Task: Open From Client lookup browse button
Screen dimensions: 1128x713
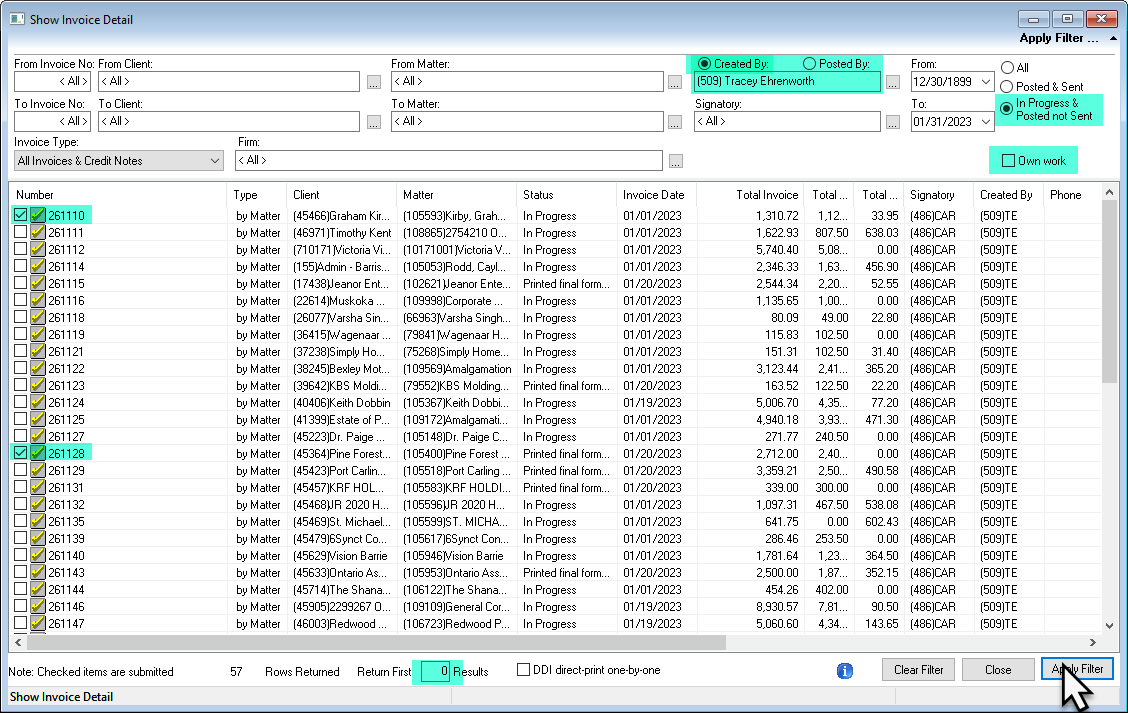Action: [373, 82]
